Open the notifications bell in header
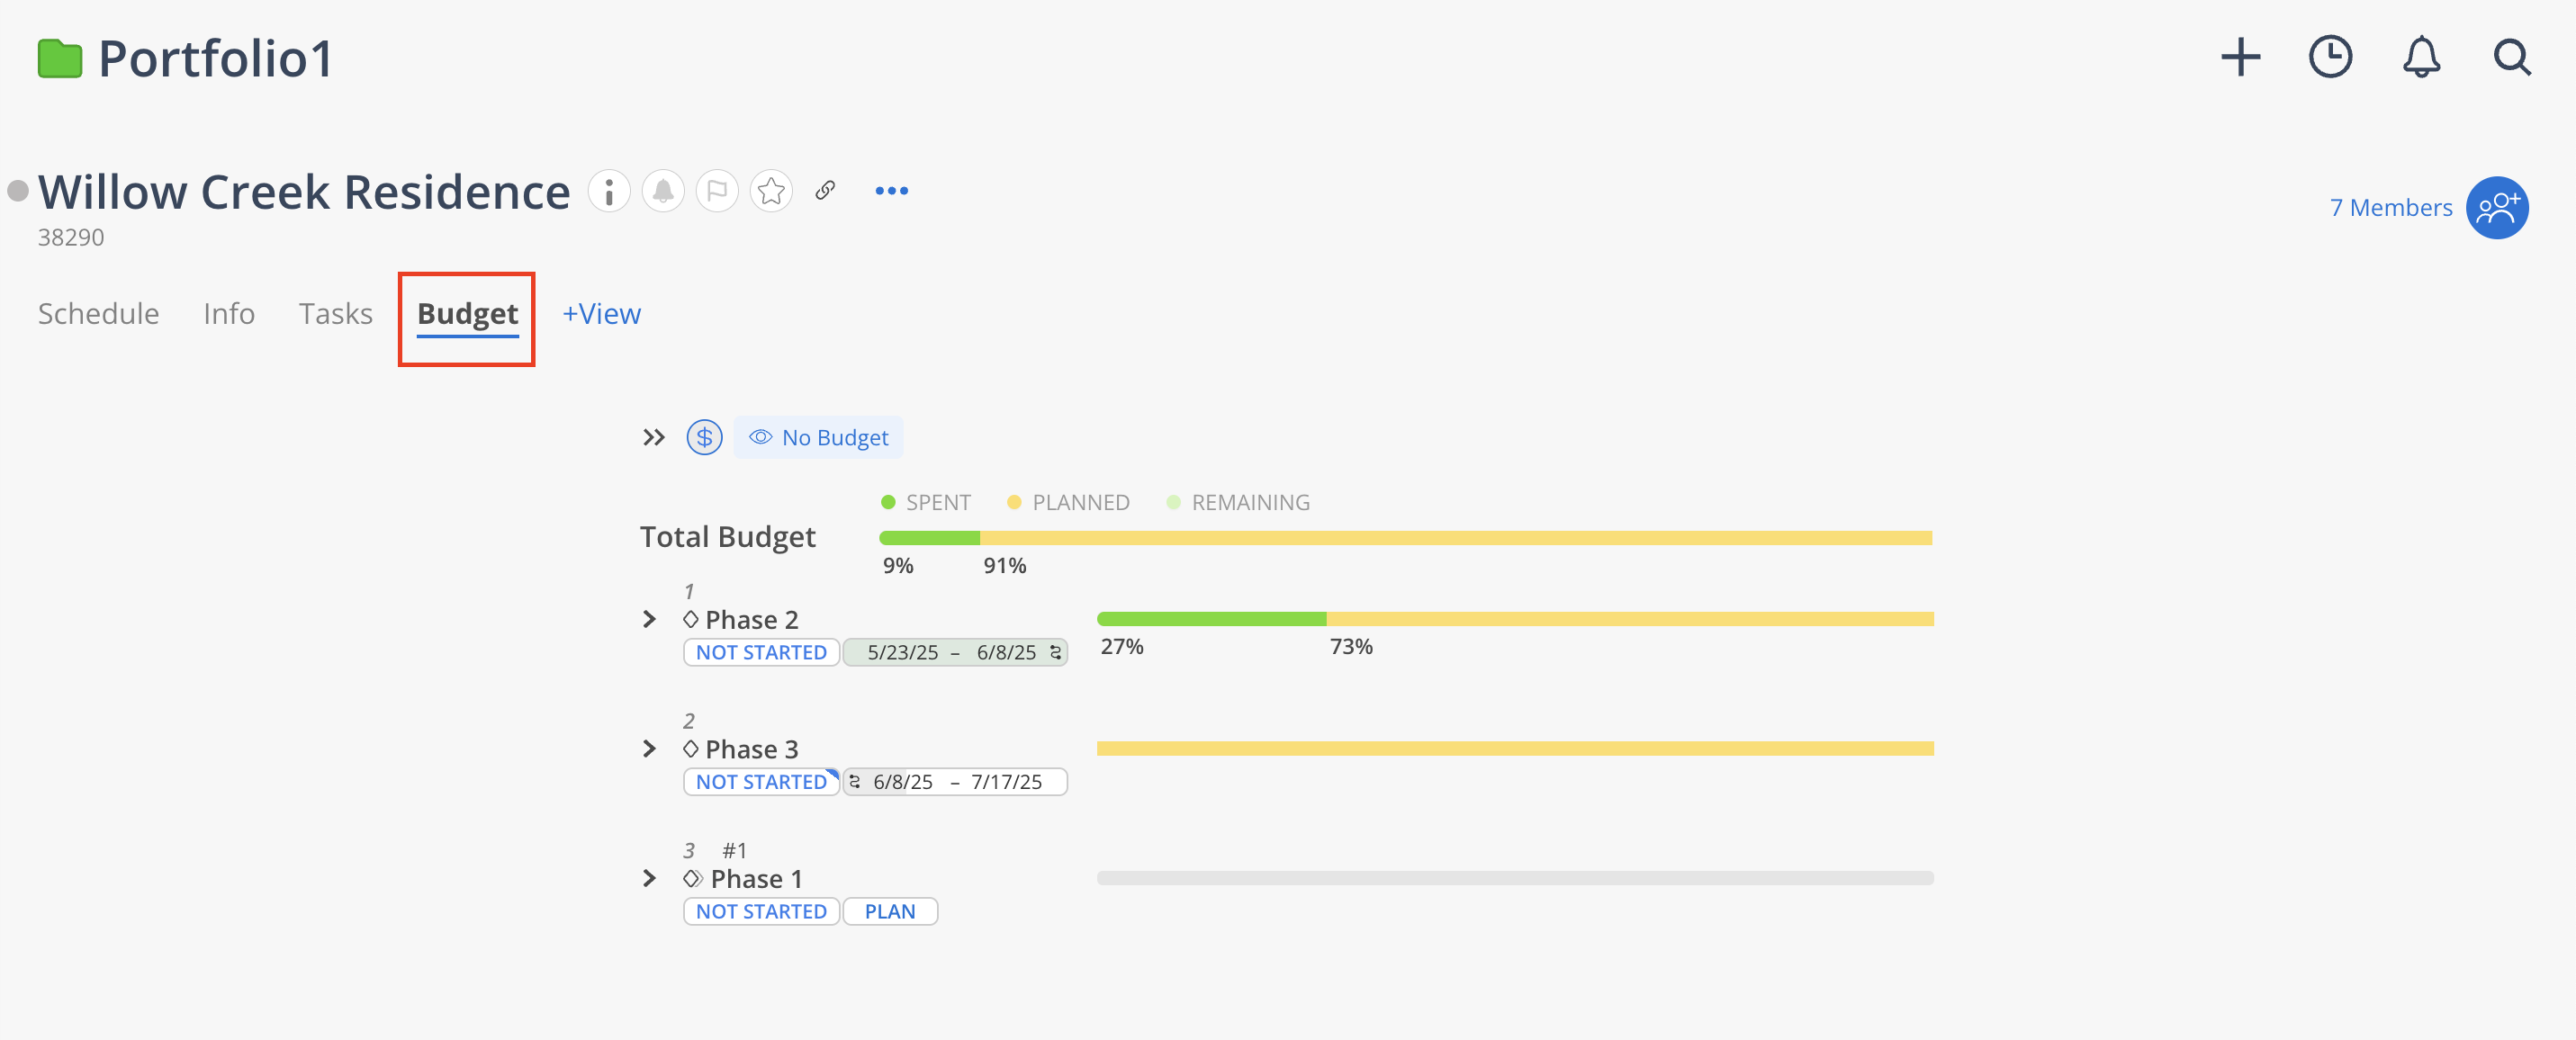The width and height of the screenshot is (2576, 1040). point(2421,57)
